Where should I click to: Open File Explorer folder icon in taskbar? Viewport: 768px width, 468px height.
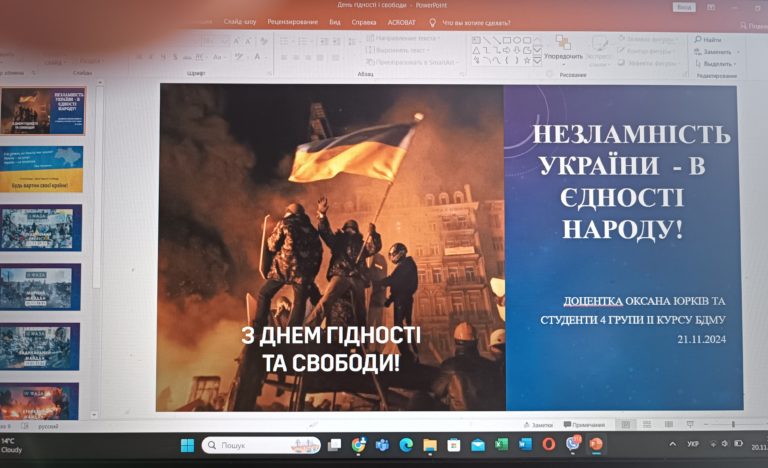click(430, 445)
